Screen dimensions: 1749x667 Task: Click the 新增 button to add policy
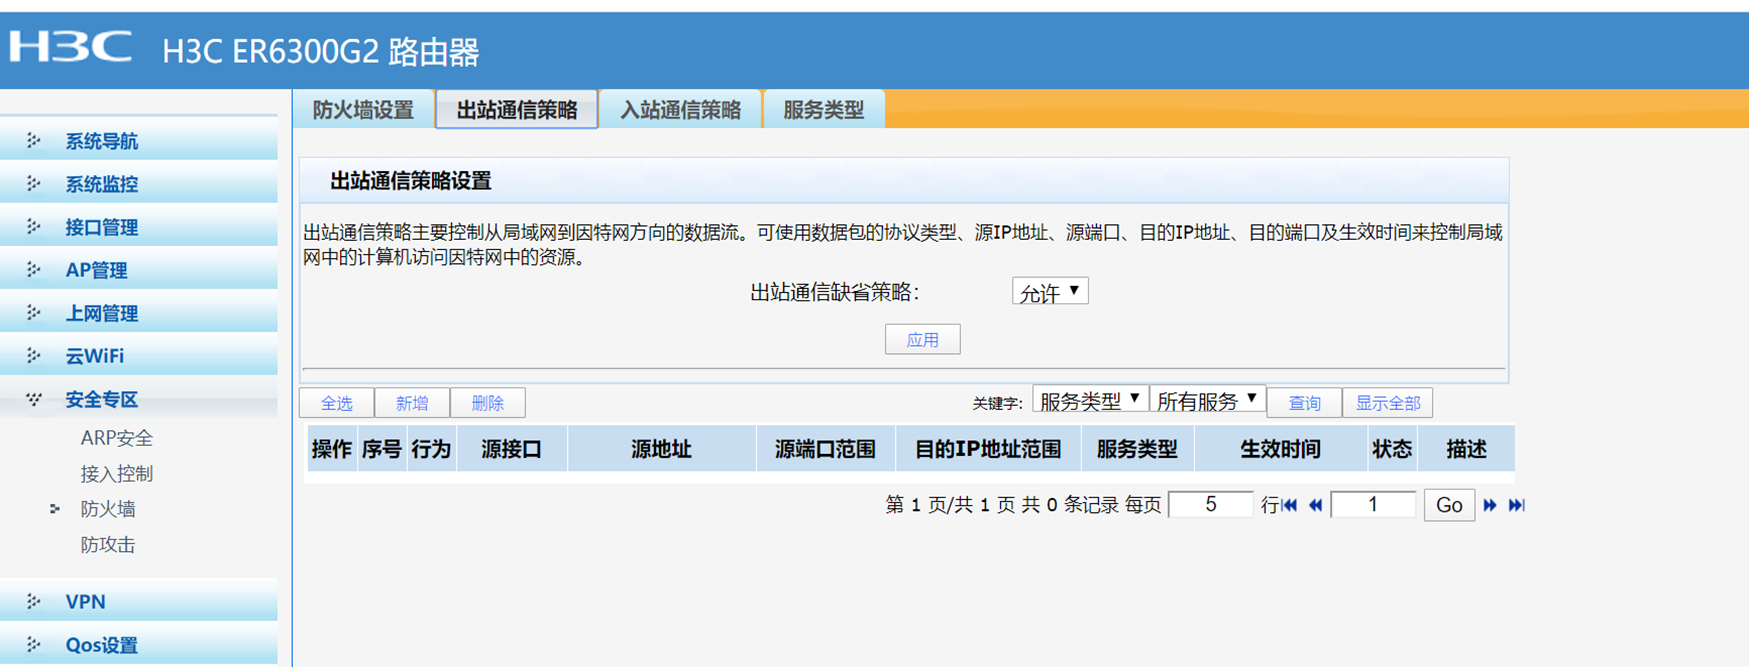(x=412, y=403)
